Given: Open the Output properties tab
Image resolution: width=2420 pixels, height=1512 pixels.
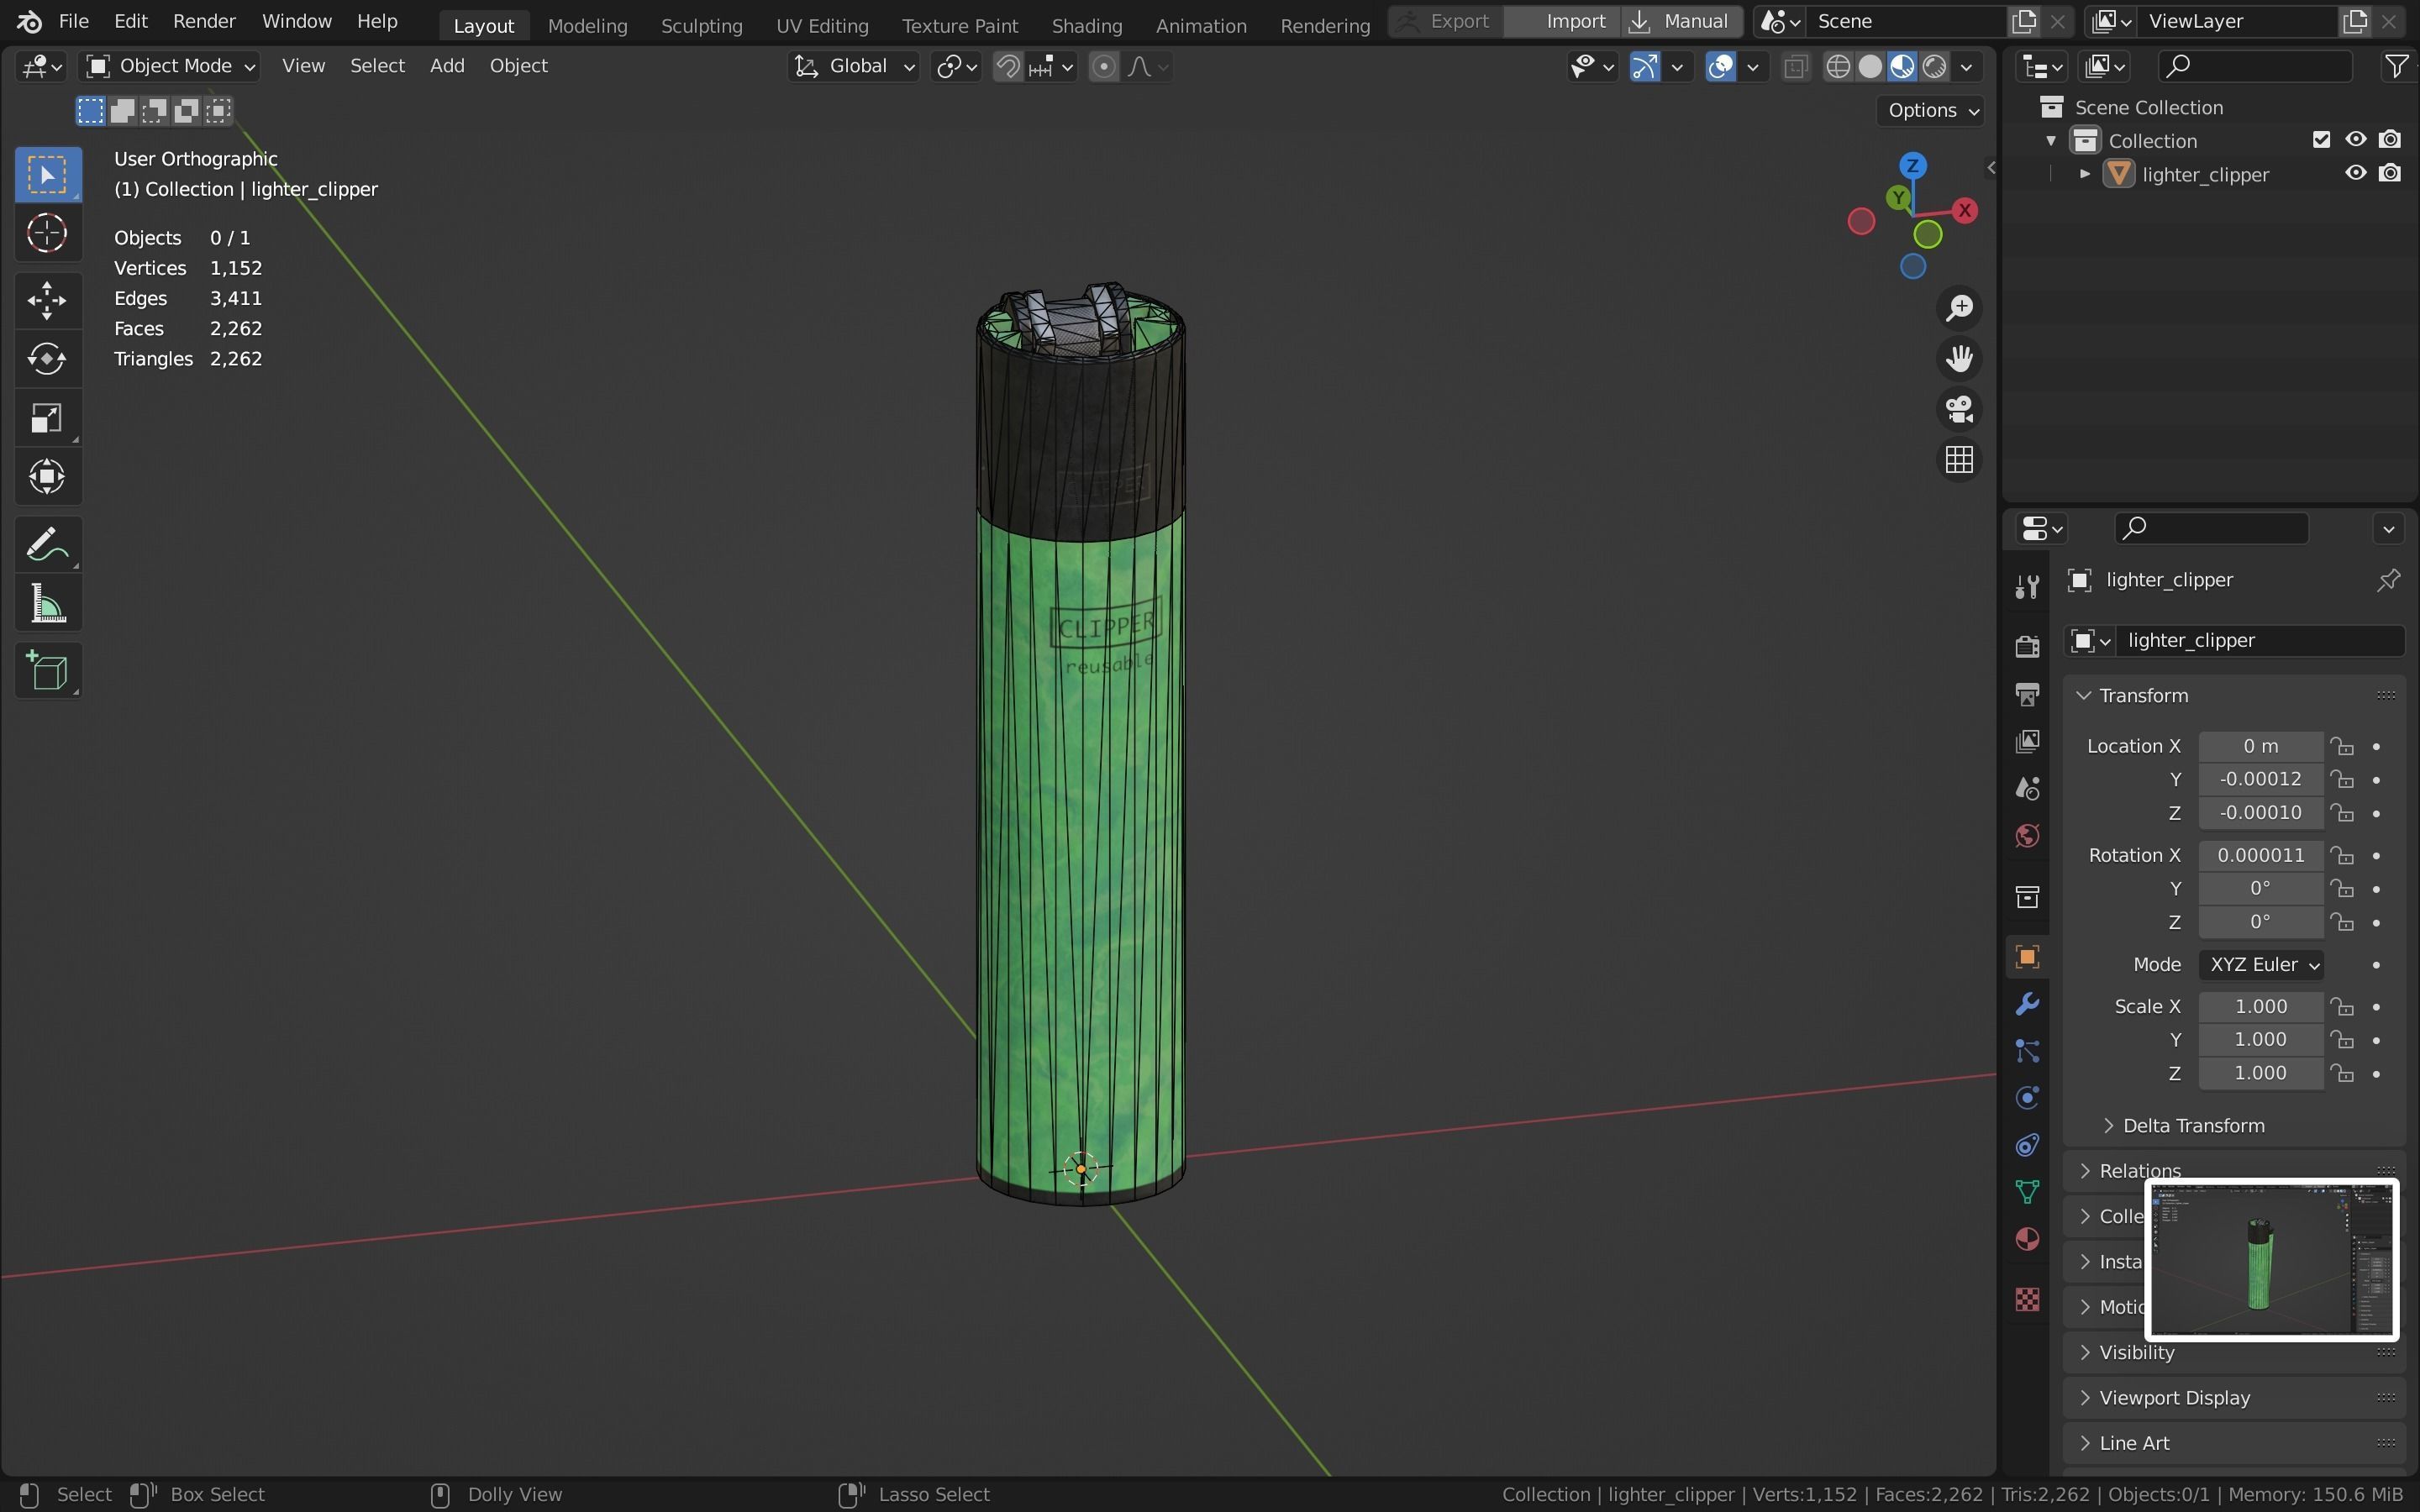Looking at the screenshot, I should tap(2027, 694).
